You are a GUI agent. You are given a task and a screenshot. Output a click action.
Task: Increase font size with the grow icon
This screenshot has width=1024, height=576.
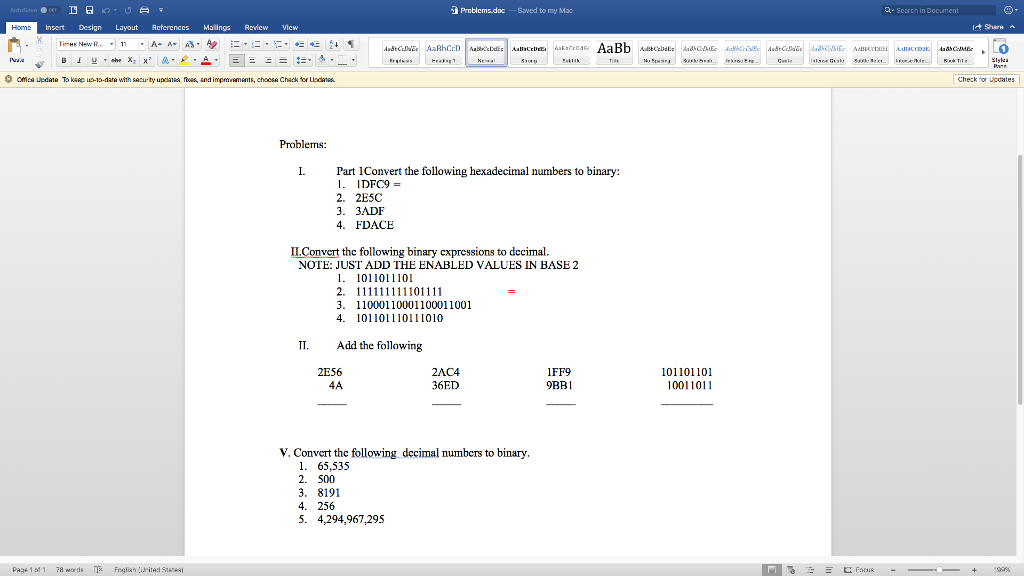[156, 44]
